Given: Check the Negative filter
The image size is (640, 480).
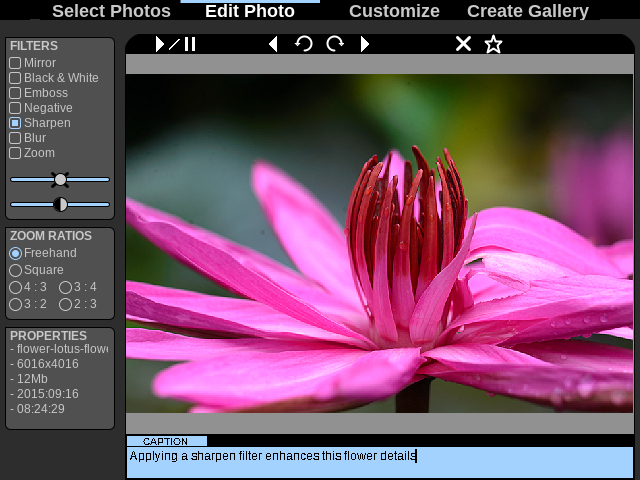Looking at the screenshot, I should (x=15, y=108).
